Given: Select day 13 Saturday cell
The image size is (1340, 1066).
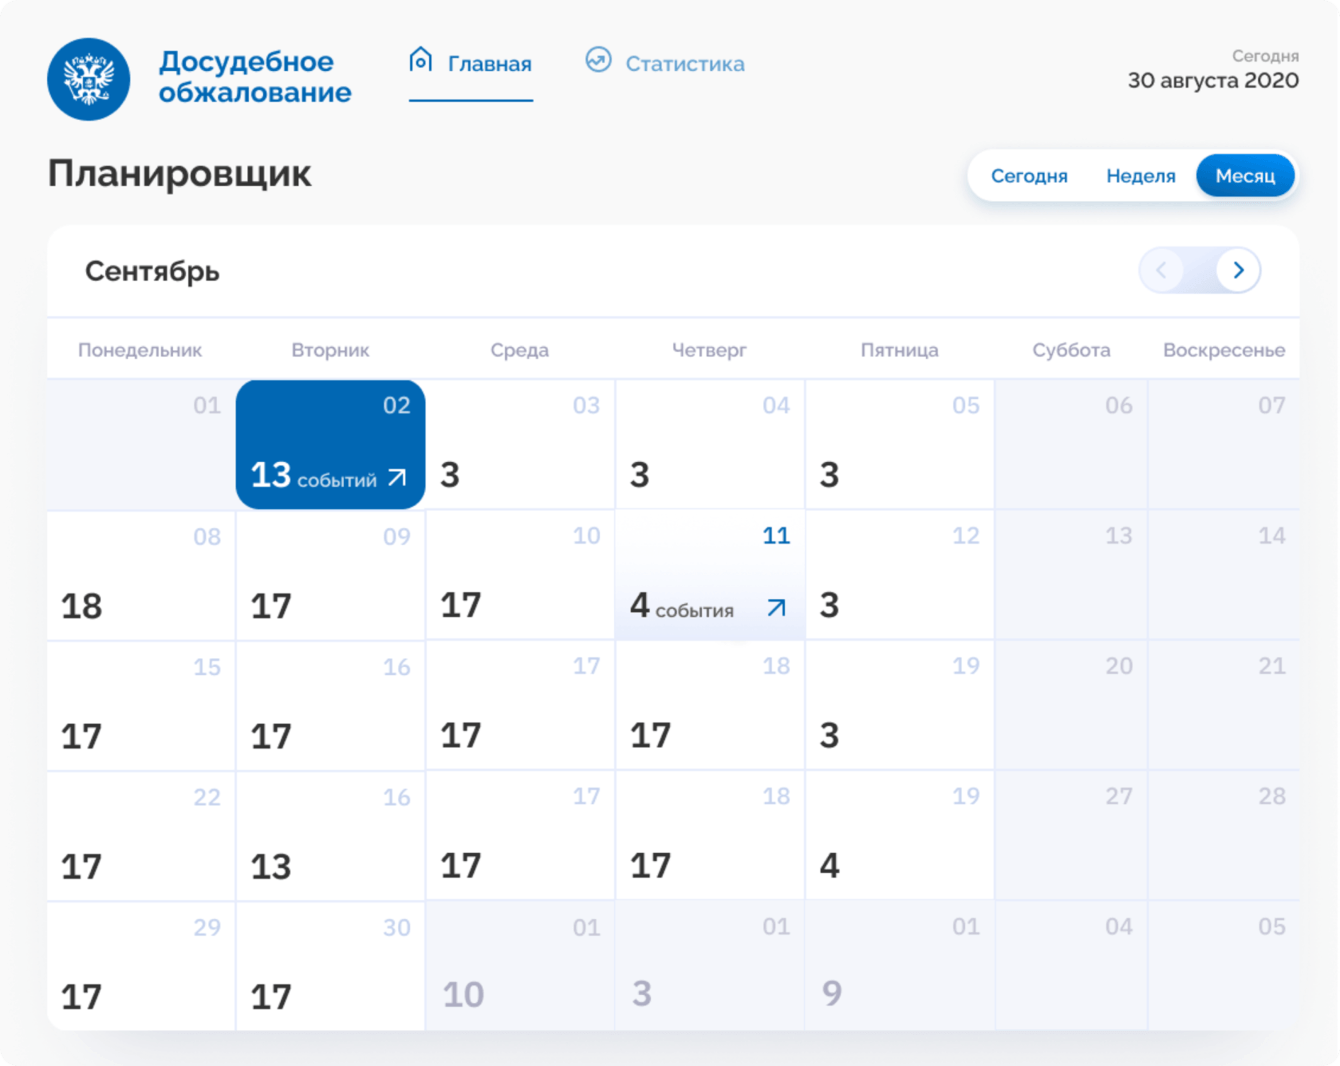Looking at the screenshot, I should coord(1071,575).
